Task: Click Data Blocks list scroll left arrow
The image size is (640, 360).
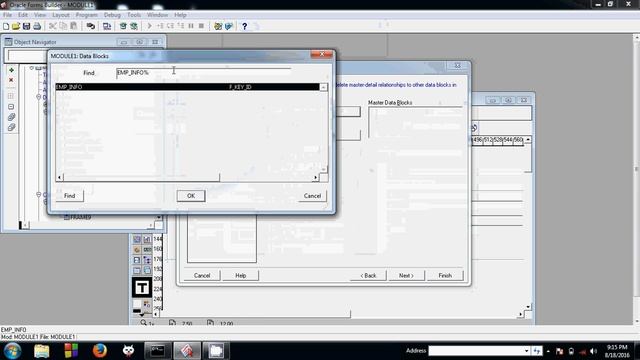Action: 60,177
